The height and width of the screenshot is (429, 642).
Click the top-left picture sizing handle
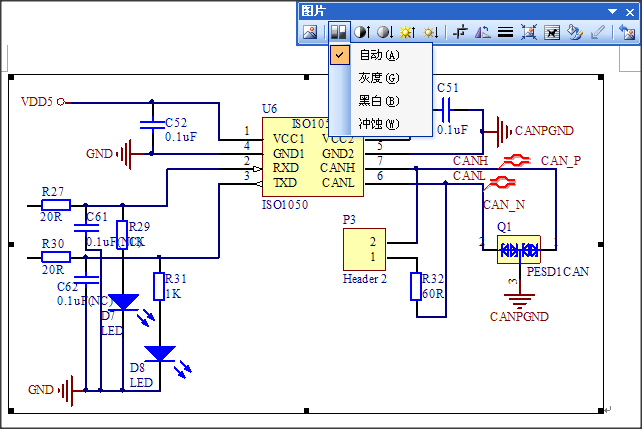(11, 77)
